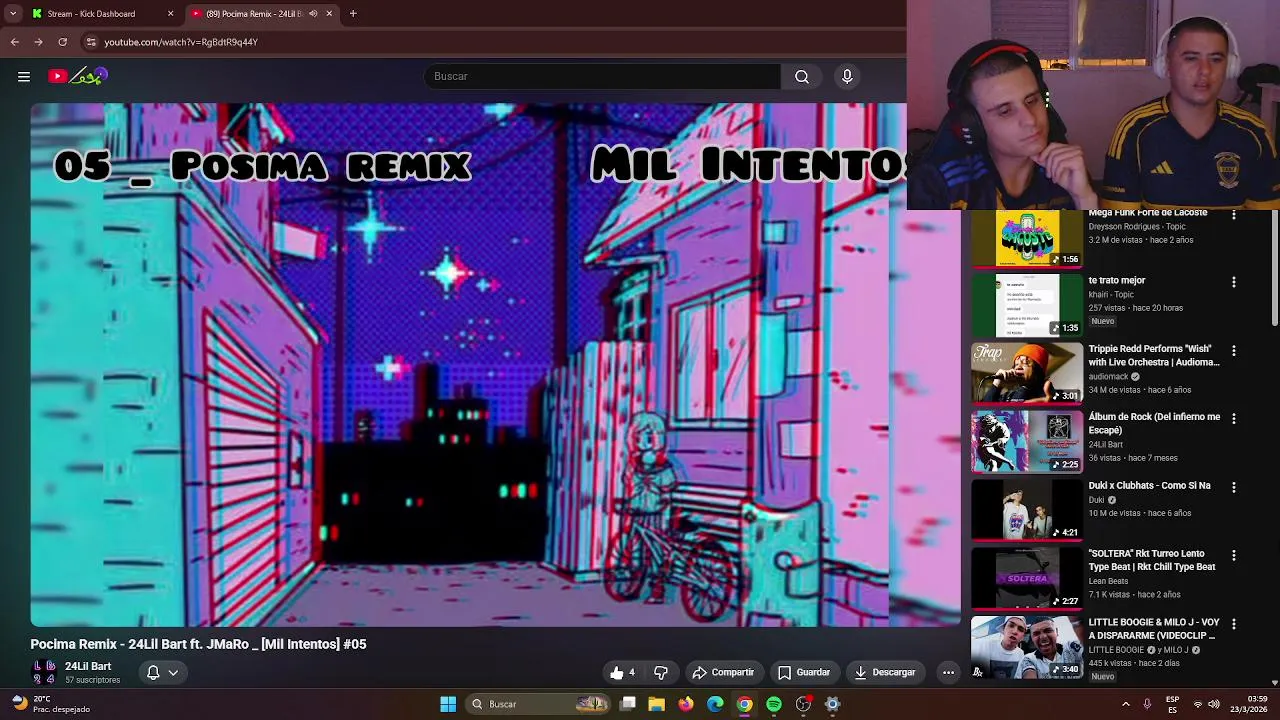This screenshot has height=720, width=1280.
Task: Launch Firefox from the taskbar
Action: click(x=686, y=704)
